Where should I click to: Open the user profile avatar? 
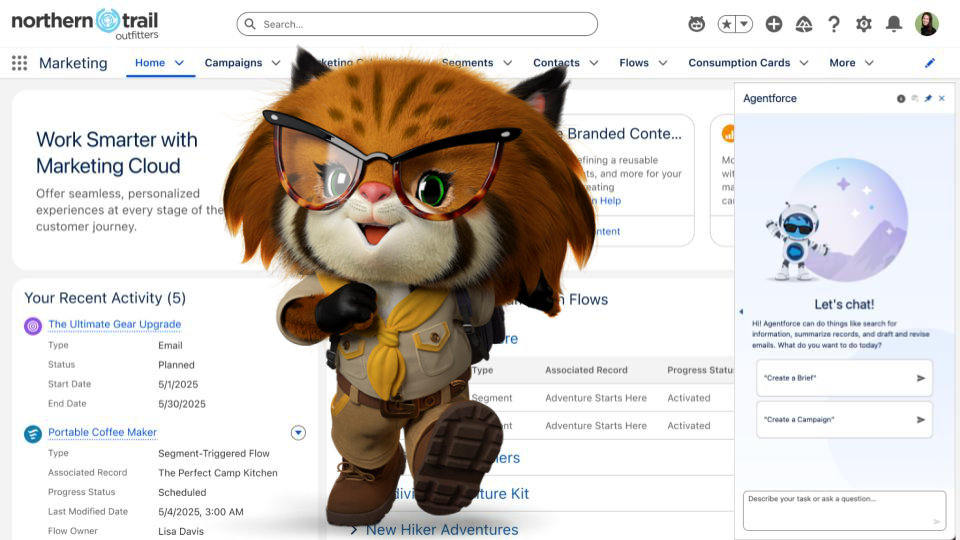(x=927, y=24)
